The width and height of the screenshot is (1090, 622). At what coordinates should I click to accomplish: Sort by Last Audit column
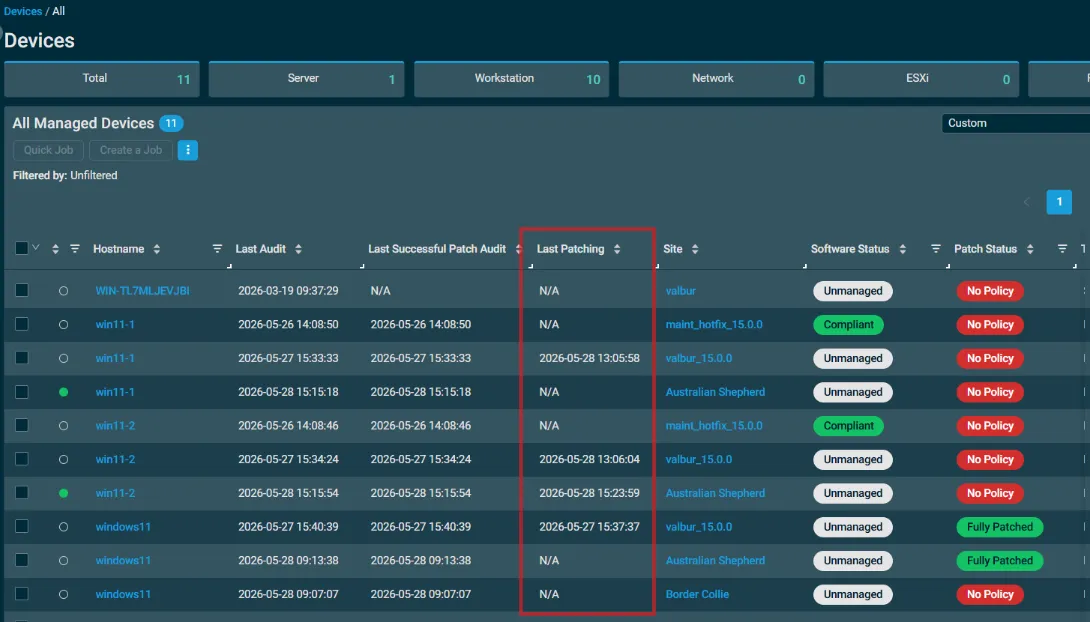[298, 249]
